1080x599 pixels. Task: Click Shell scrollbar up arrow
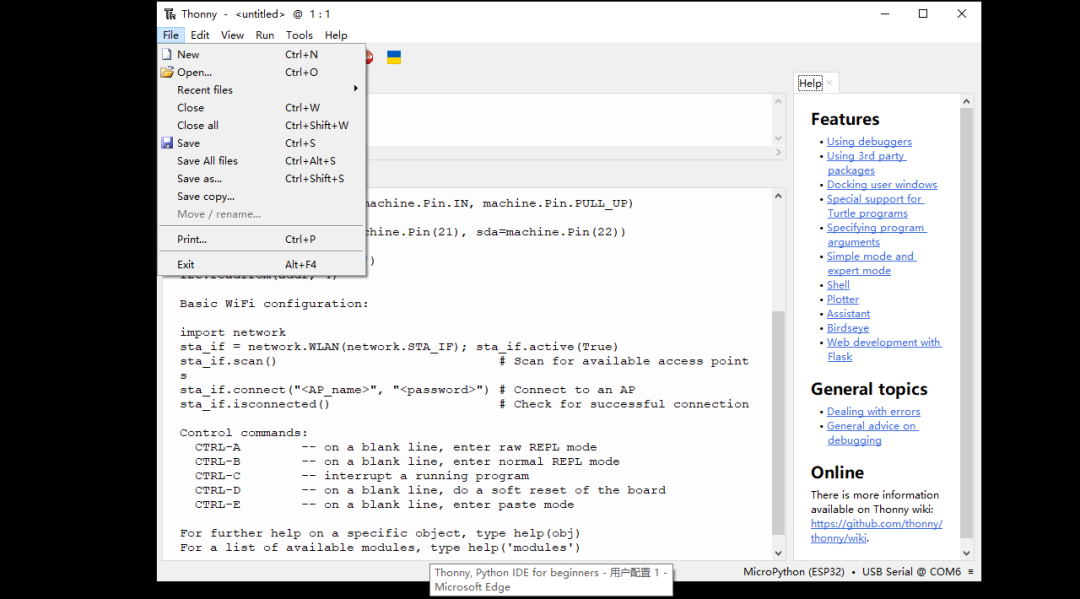tap(778, 196)
